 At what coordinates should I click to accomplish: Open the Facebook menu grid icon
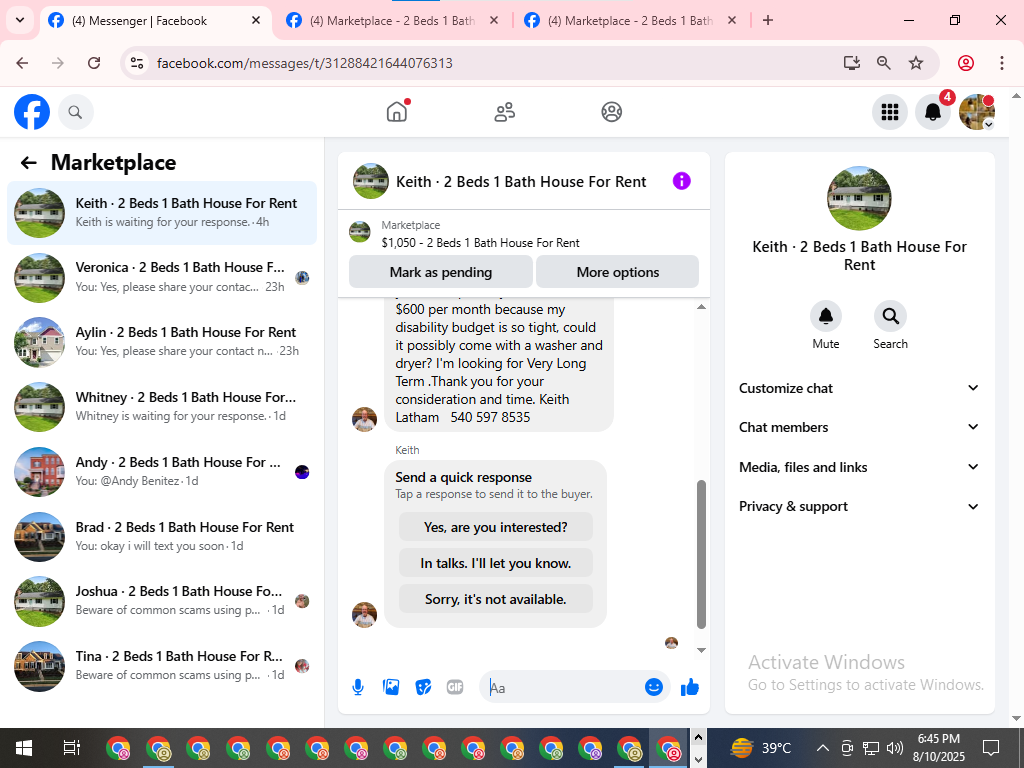(x=889, y=112)
